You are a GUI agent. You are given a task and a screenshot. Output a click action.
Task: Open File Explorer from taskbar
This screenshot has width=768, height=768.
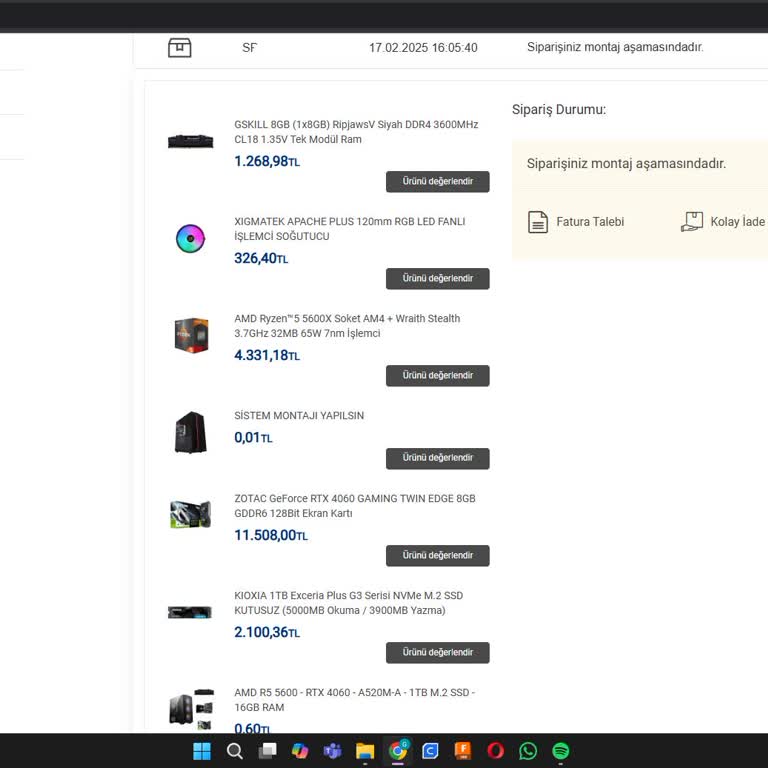365,751
